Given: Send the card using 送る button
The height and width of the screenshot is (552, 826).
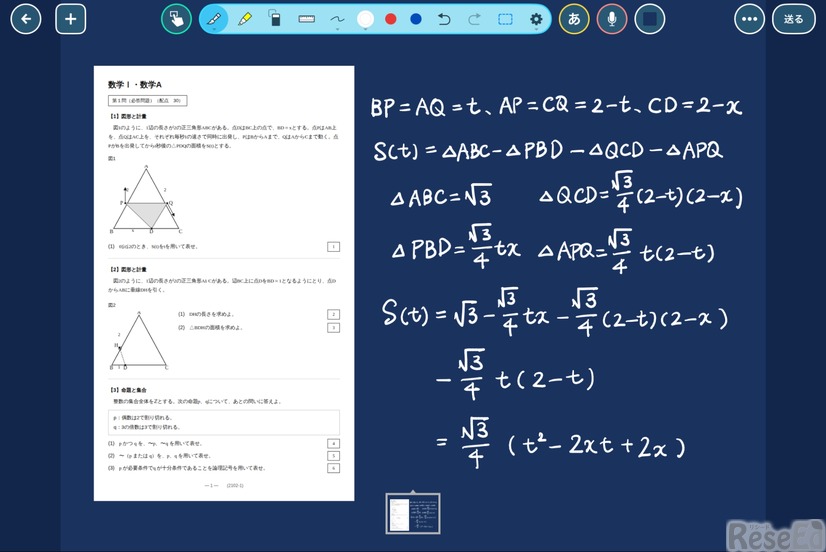Looking at the screenshot, I should [x=793, y=19].
